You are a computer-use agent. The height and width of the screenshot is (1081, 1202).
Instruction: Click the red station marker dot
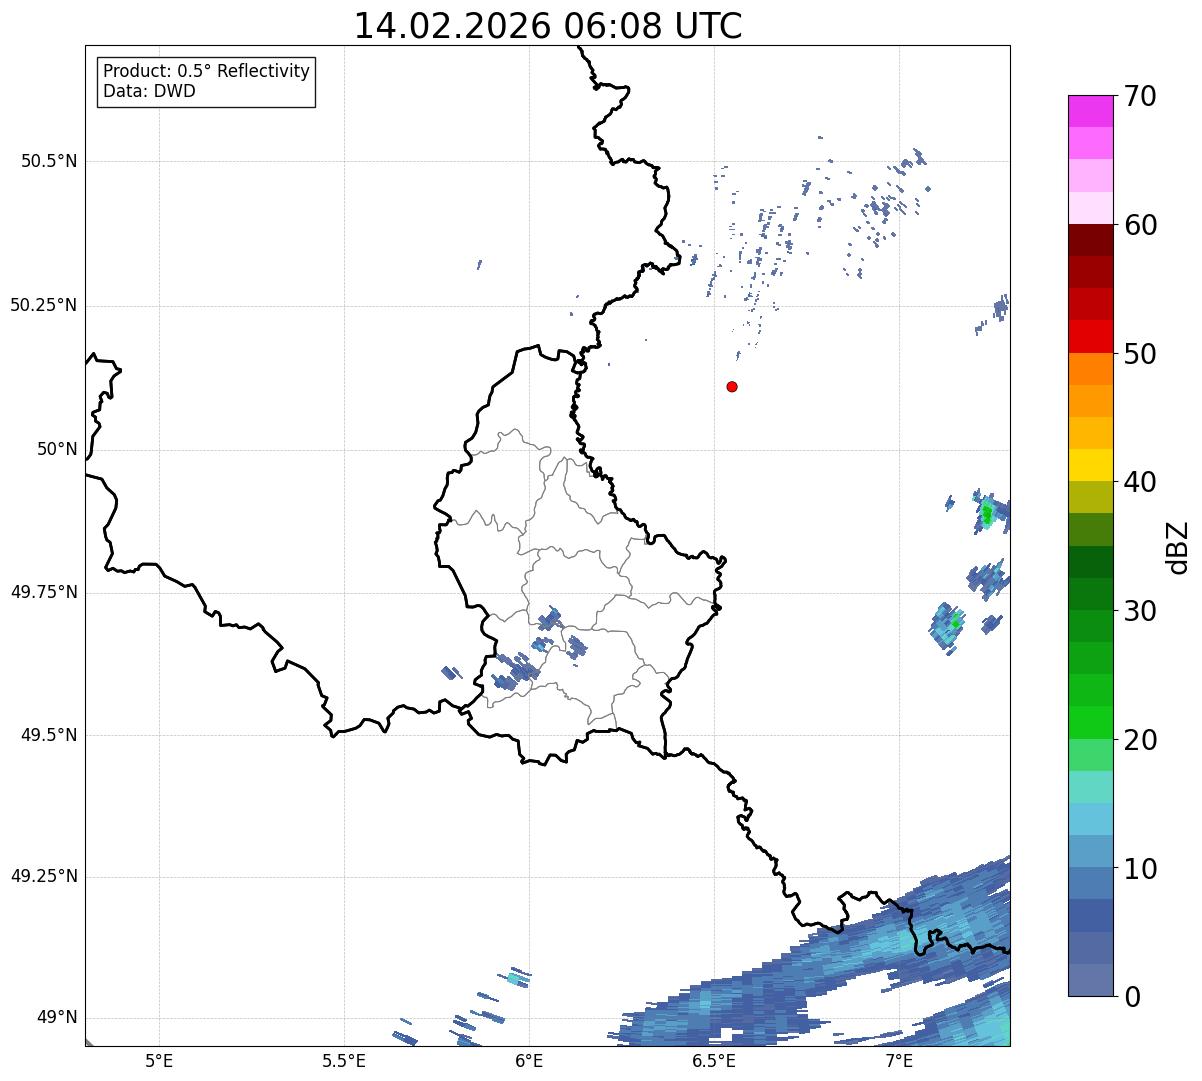click(x=732, y=386)
